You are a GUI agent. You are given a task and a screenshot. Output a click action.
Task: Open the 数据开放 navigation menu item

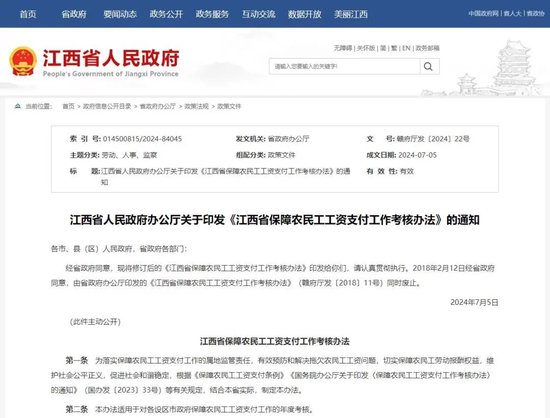point(304,14)
